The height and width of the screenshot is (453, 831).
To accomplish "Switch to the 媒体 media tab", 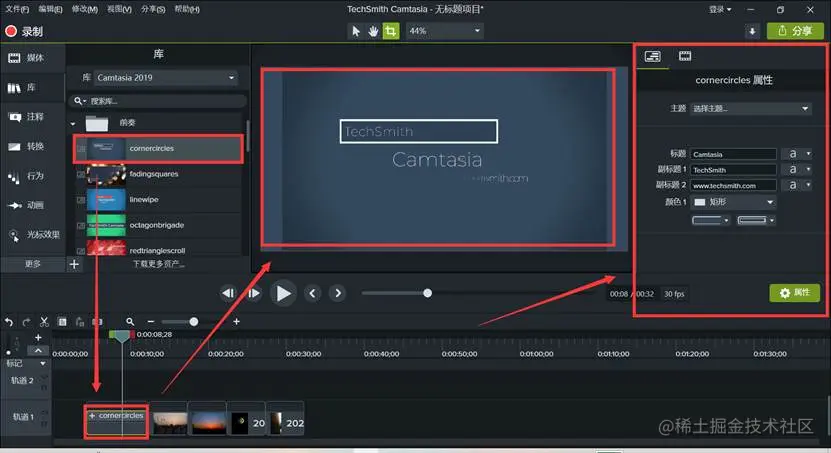I will point(33,58).
